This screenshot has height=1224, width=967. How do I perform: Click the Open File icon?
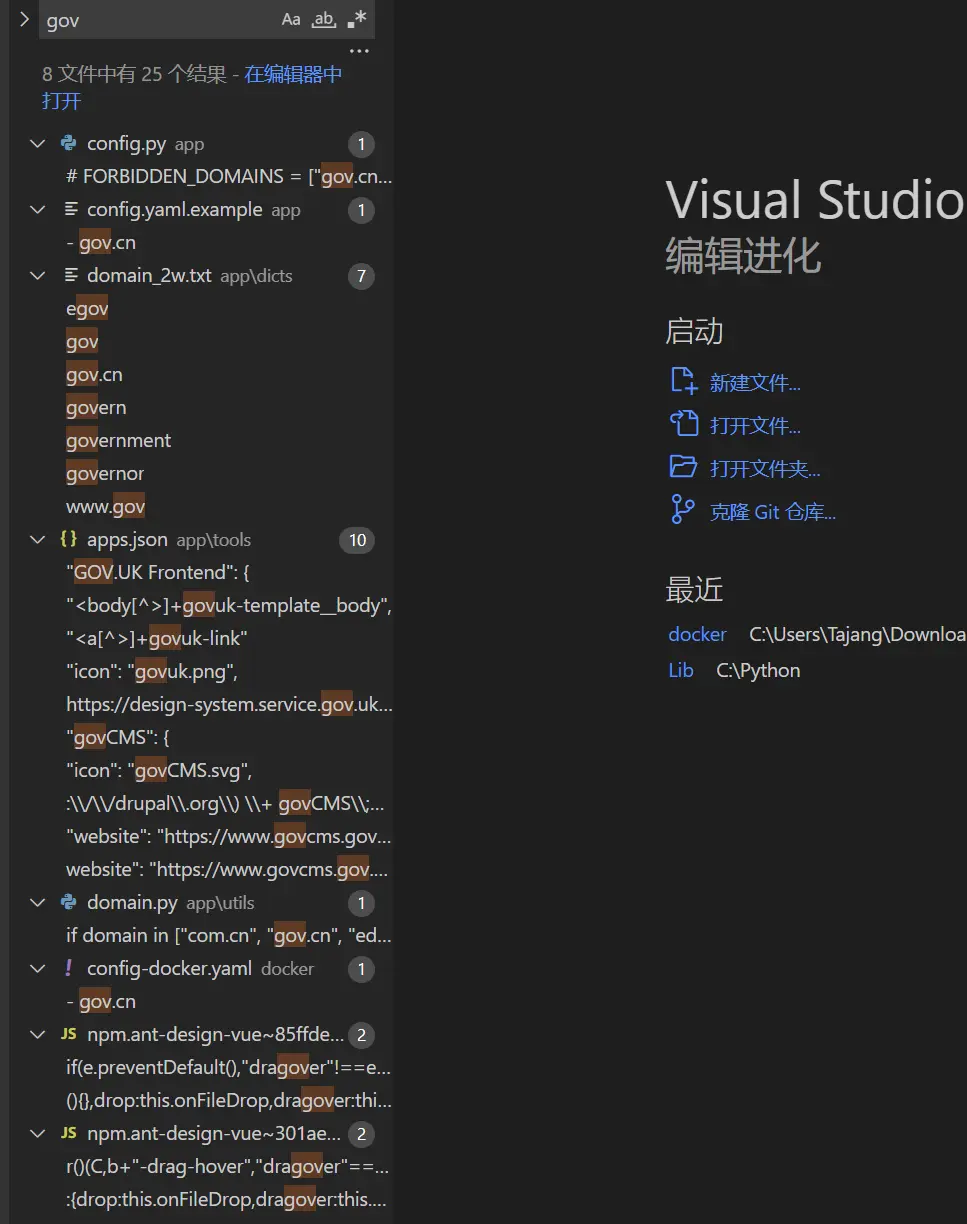683,424
